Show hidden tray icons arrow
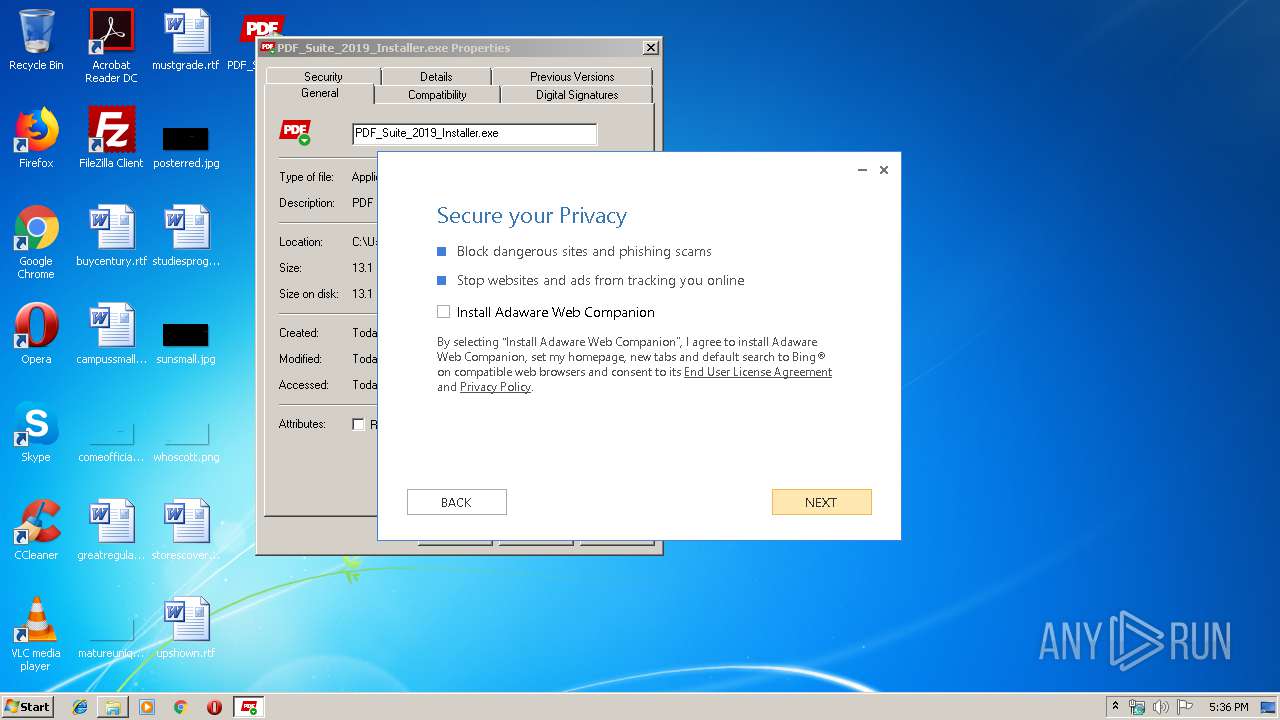 [1115, 707]
